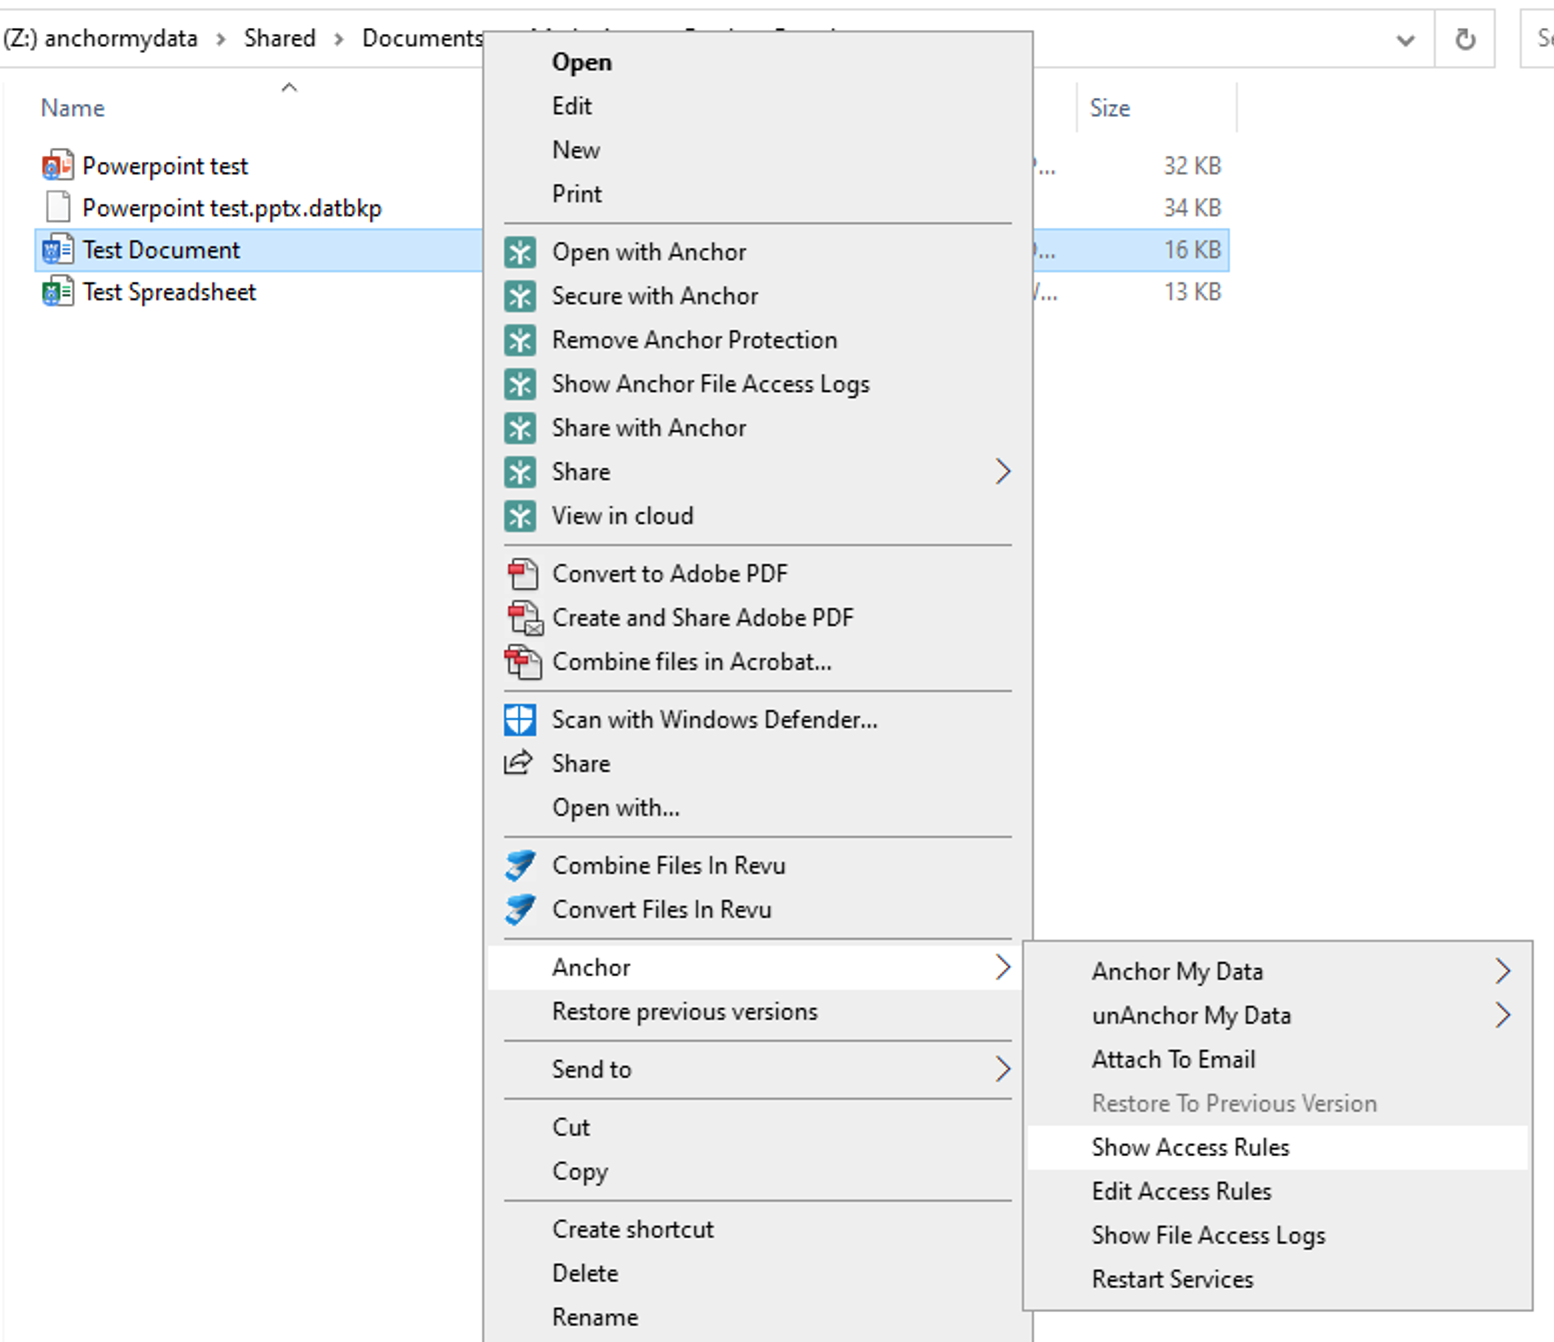Click the icon beside Create and Share Adobe PDF
The image size is (1554, 1342).
tap(524, 618)
